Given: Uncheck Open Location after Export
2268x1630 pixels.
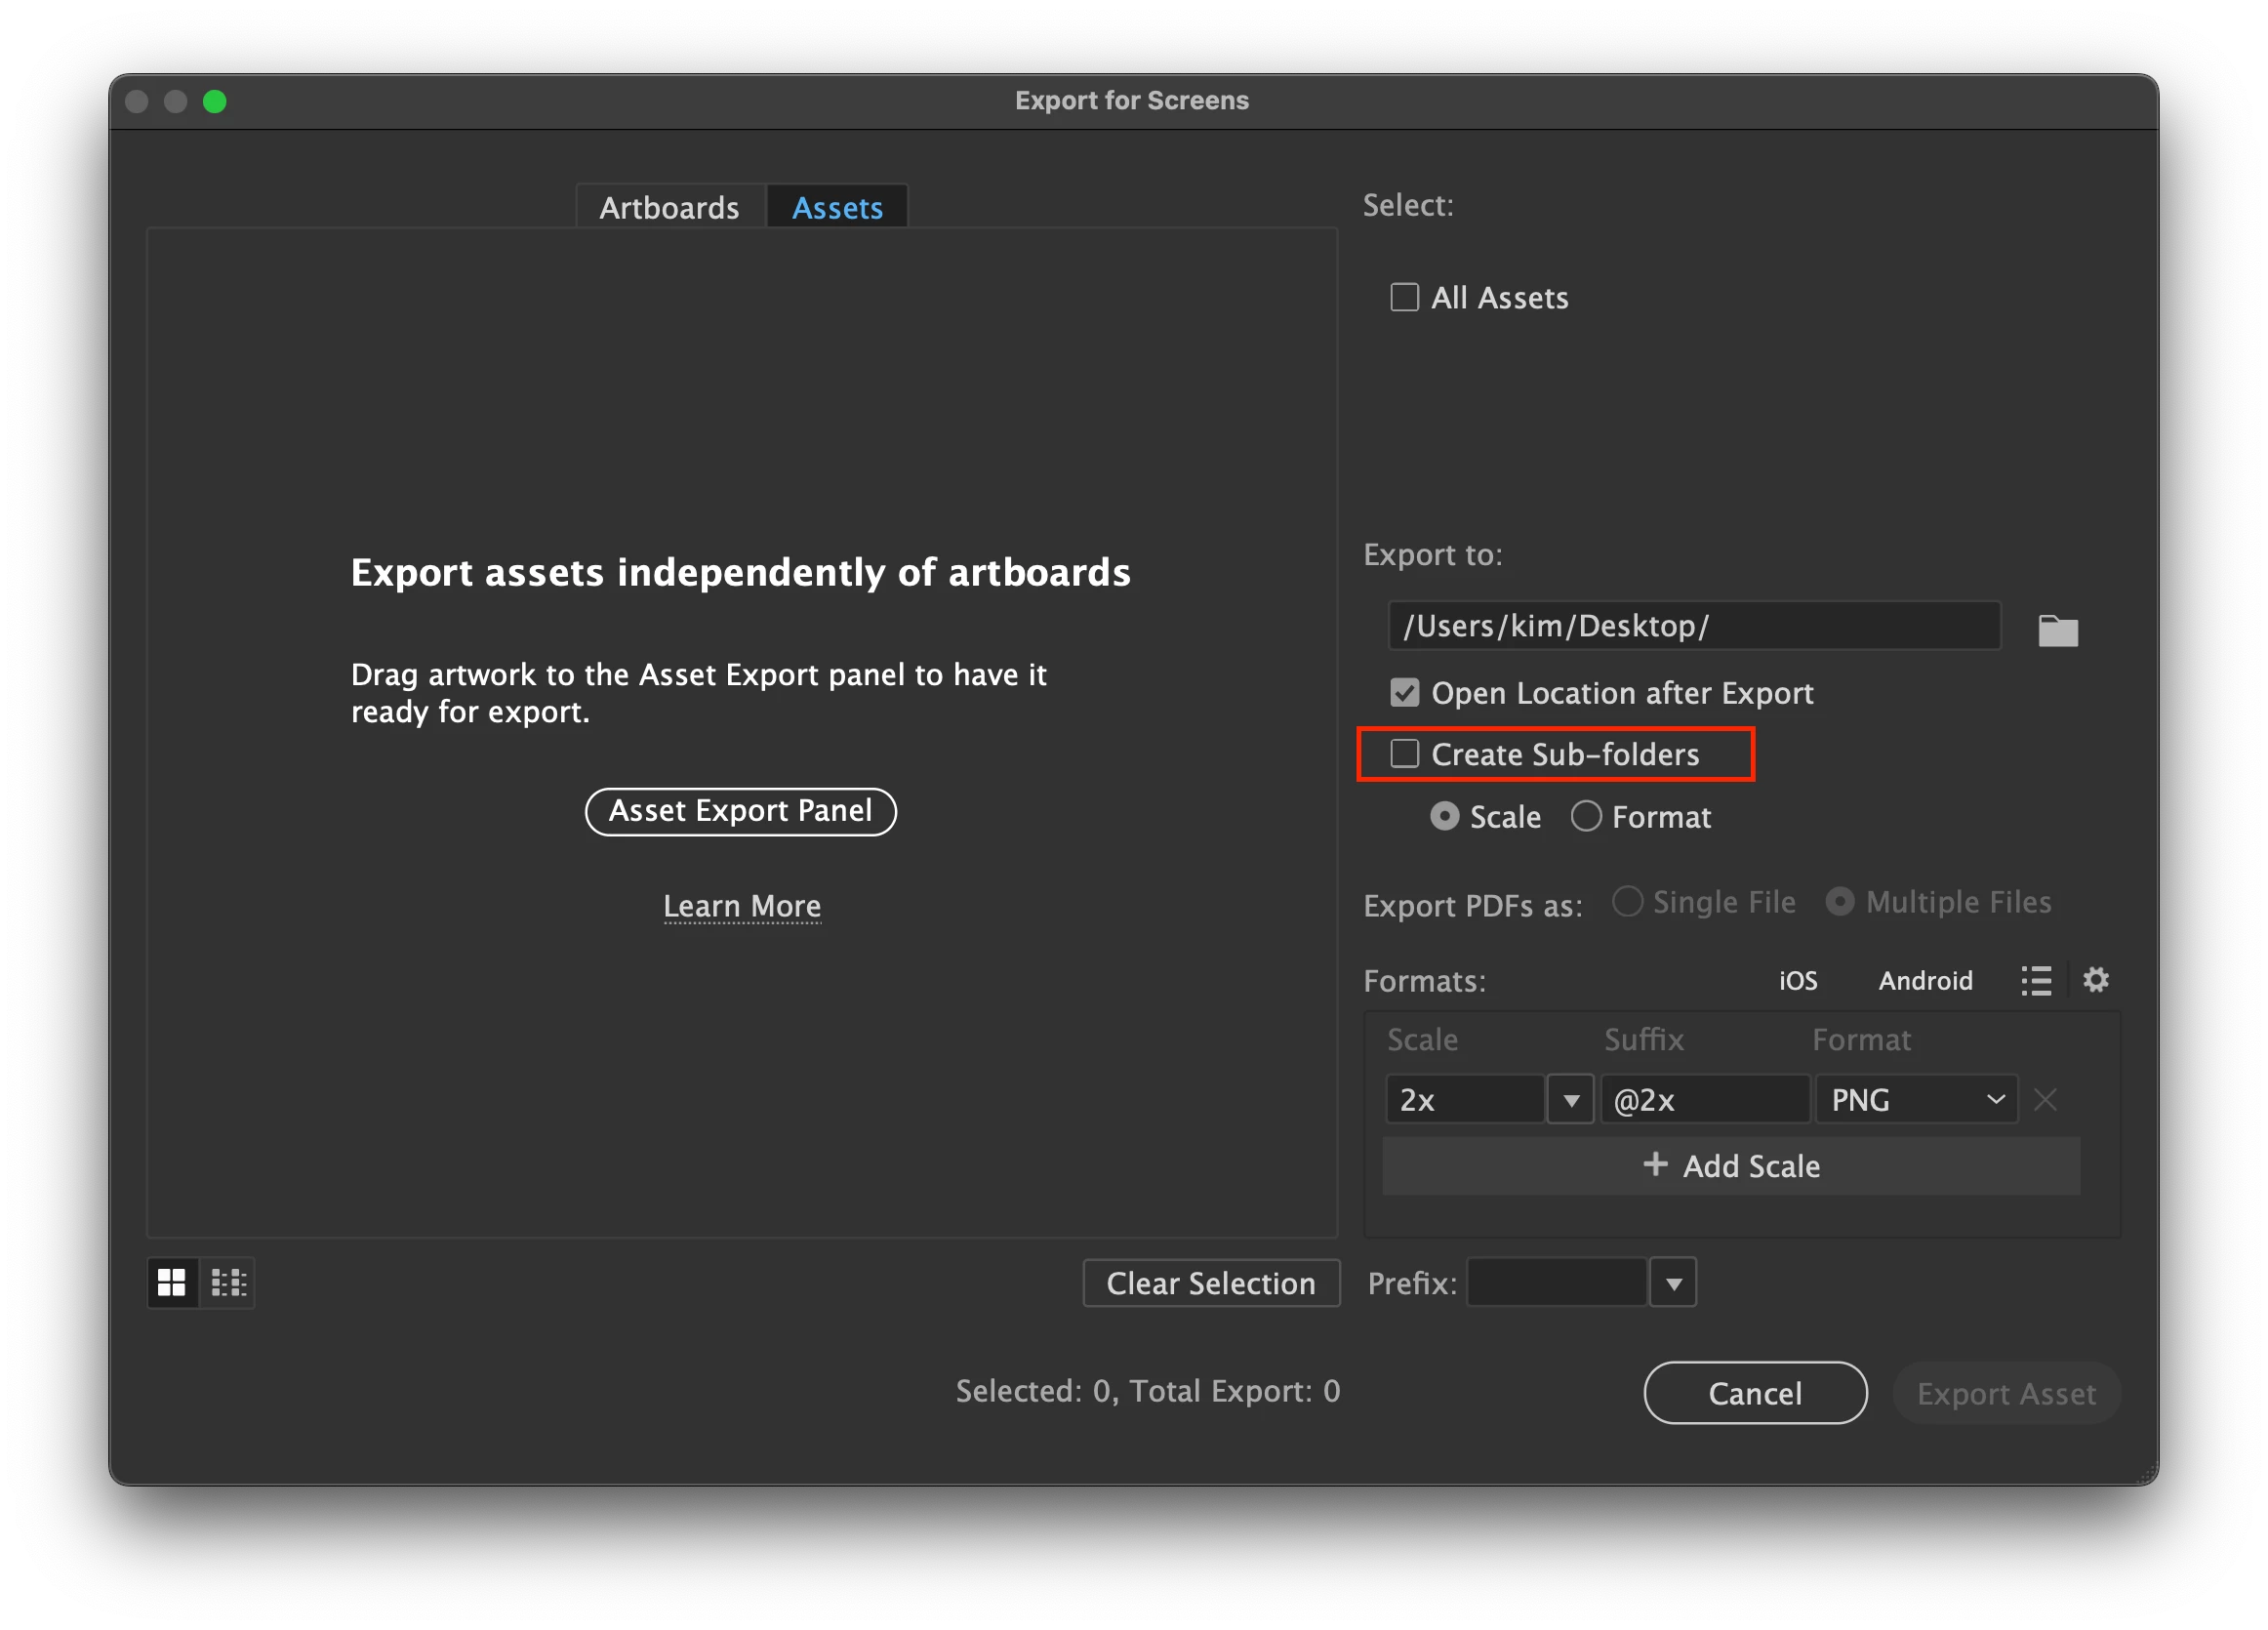Looking at the screenshot, I should tap(1404, 693).
